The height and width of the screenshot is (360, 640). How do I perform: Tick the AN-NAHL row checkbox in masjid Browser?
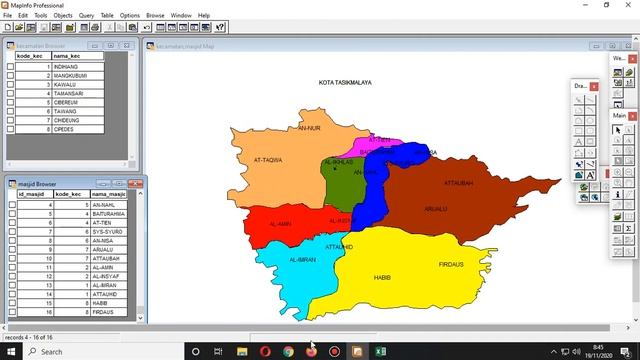click(12, 205)
